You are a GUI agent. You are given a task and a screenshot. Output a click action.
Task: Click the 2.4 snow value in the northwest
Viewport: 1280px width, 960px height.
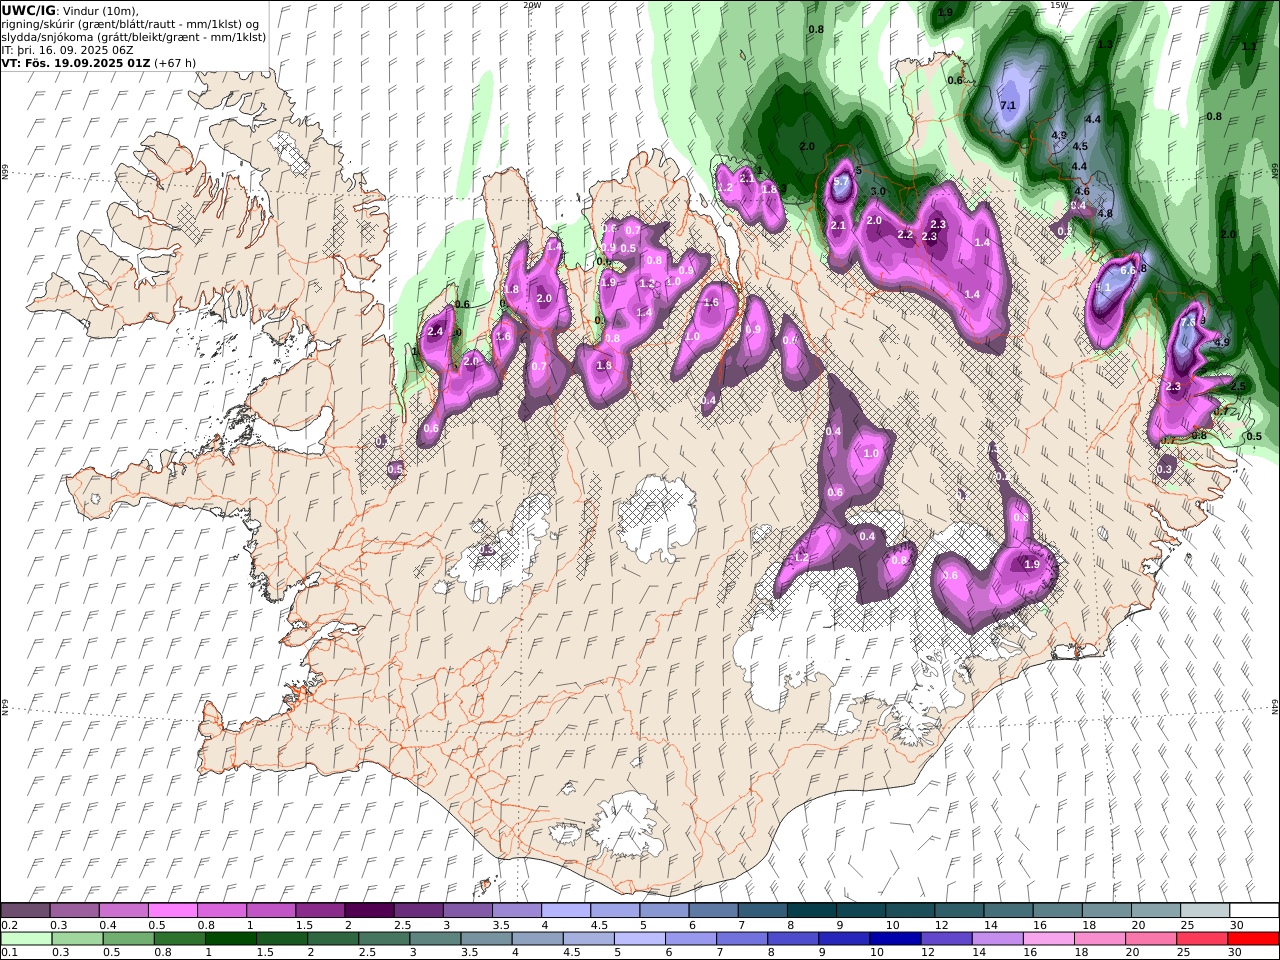435,331
